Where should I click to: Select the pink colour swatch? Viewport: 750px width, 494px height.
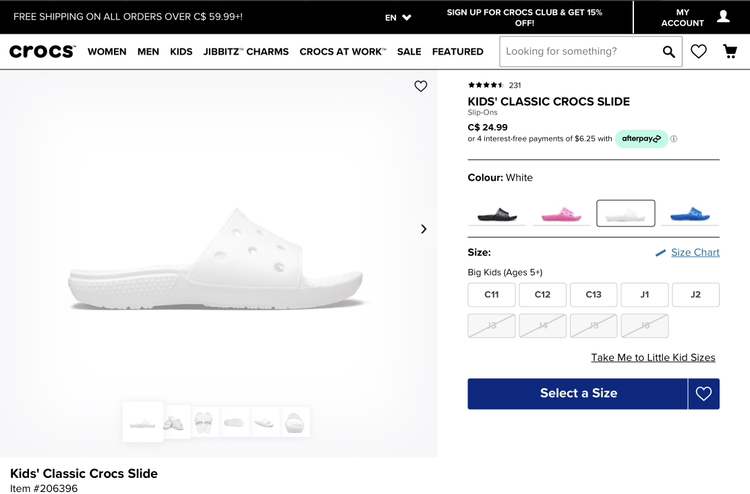click(561, 214)
